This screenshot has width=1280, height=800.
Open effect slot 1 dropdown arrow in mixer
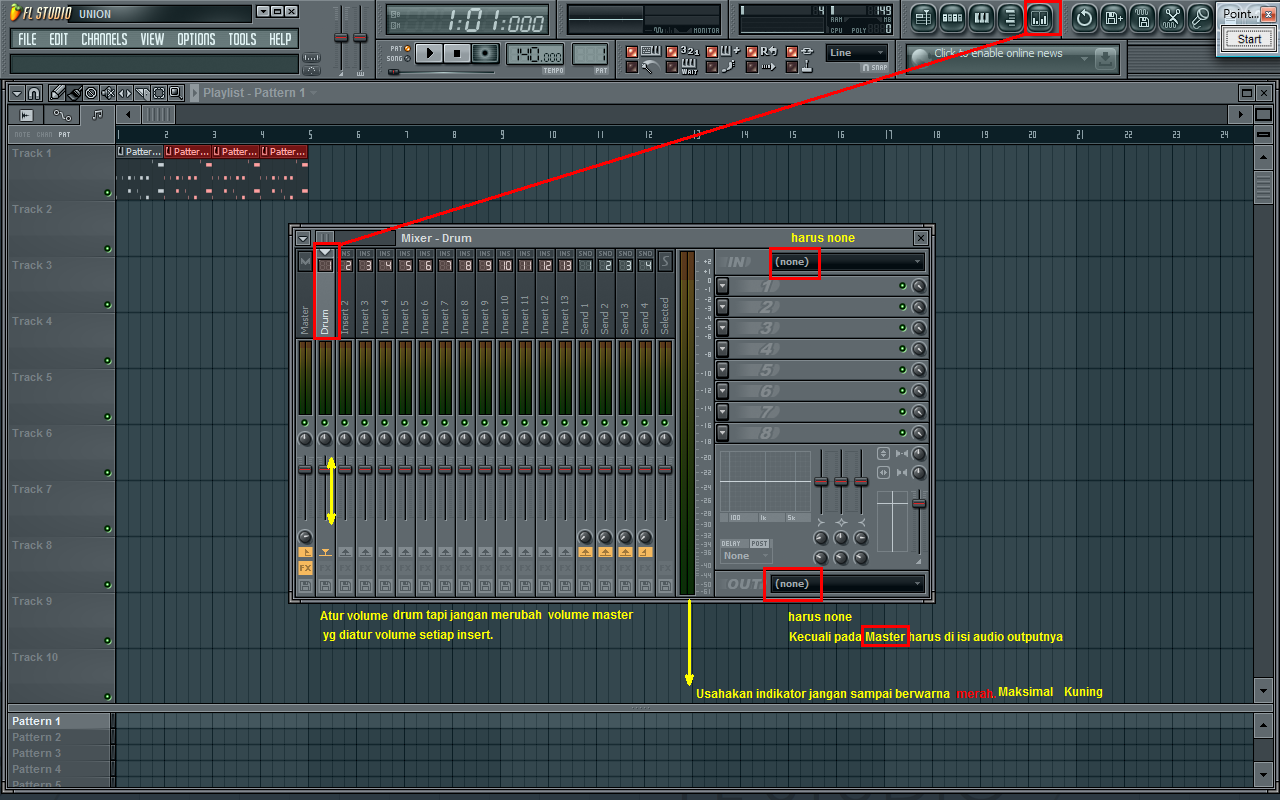723,286
